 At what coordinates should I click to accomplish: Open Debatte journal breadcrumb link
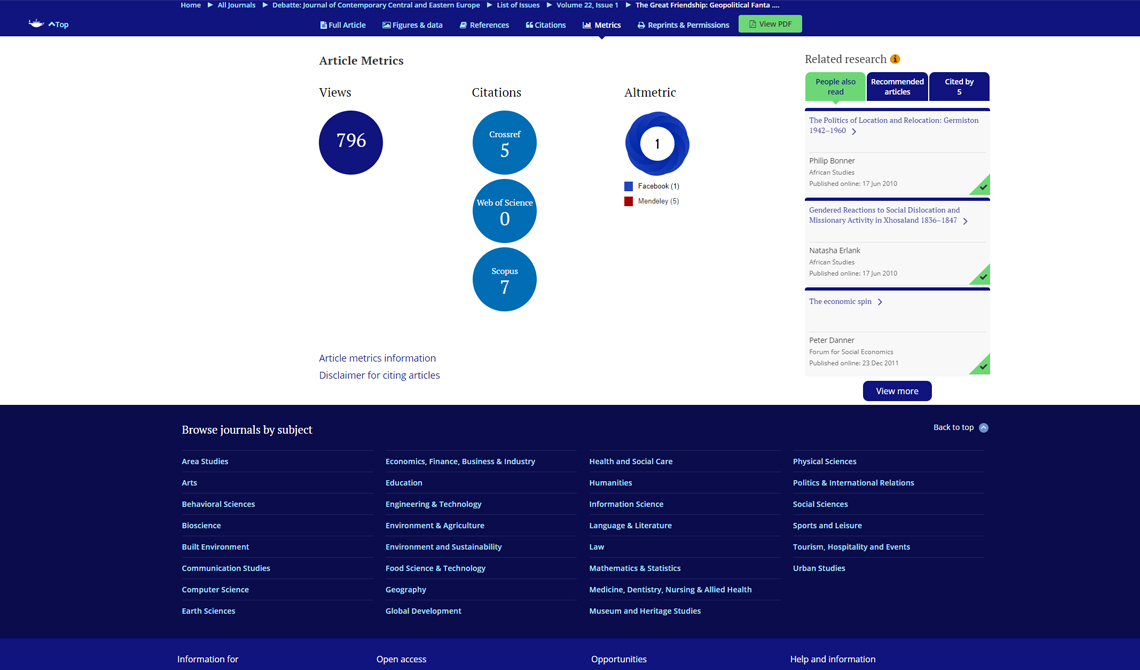(376, 5)
